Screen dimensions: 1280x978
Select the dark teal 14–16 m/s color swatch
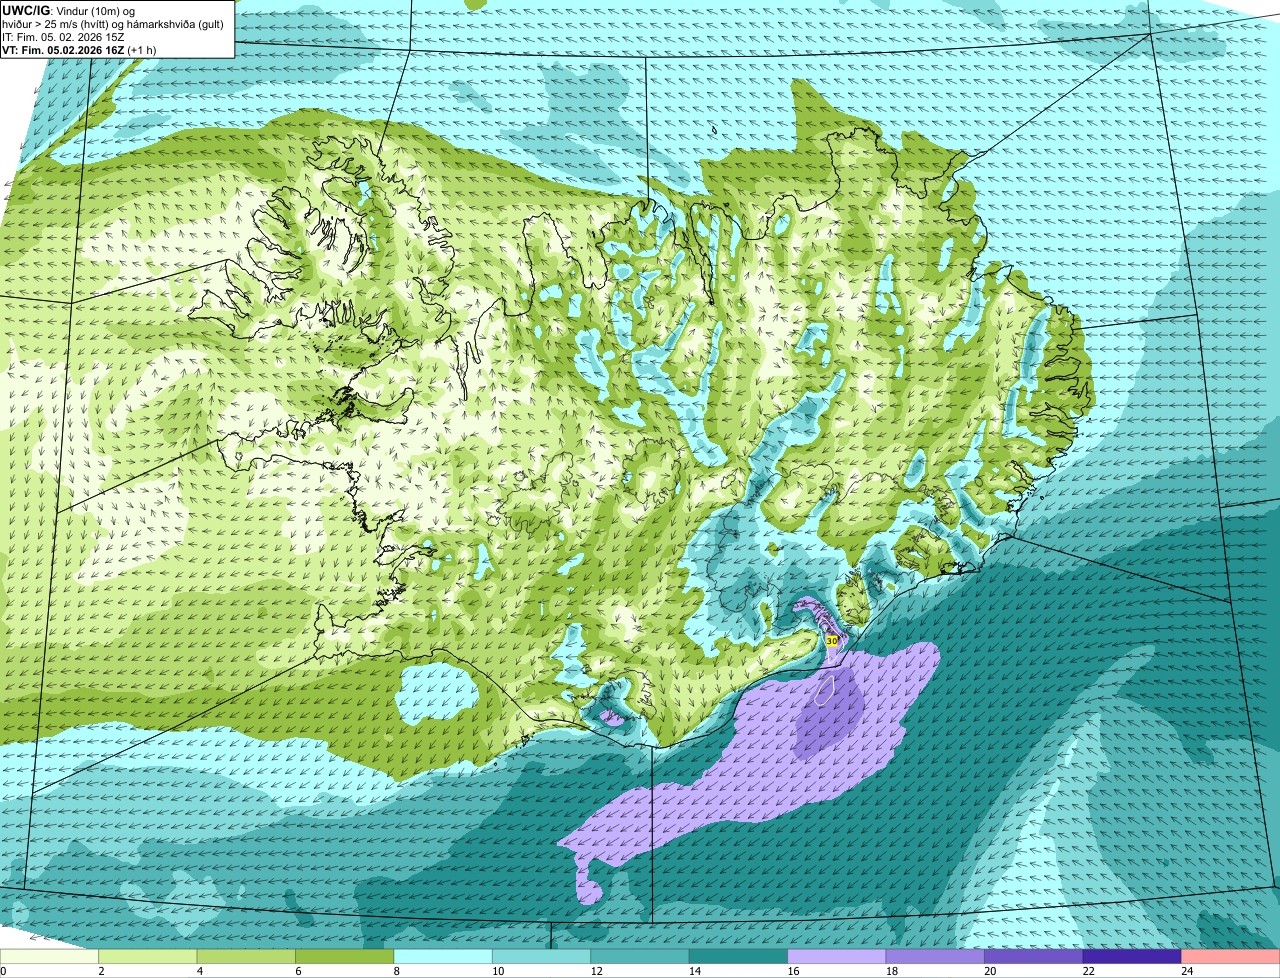click(x=738, y=957)
